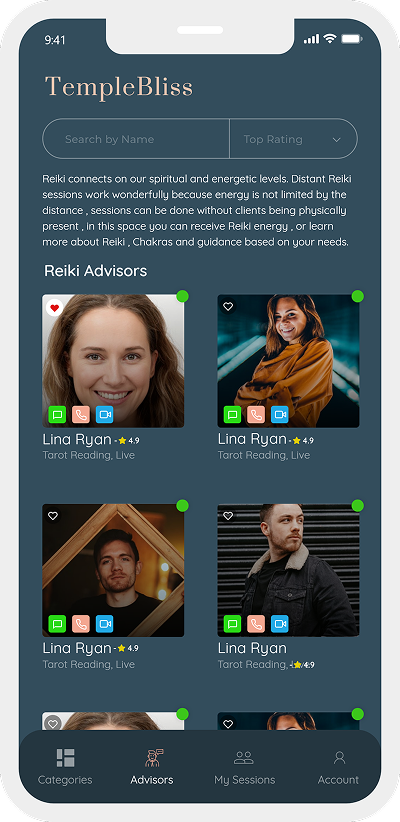Unfavorite the first advisor with the red heart
400x822 pixels.
[54, 307]
